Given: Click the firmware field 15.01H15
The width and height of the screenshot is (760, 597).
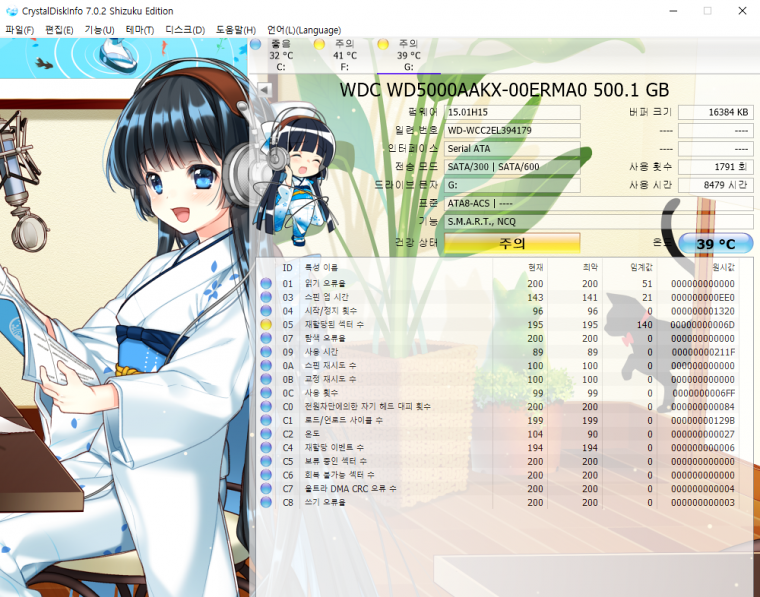Looking at the screenshot, I should click(512, 112).
